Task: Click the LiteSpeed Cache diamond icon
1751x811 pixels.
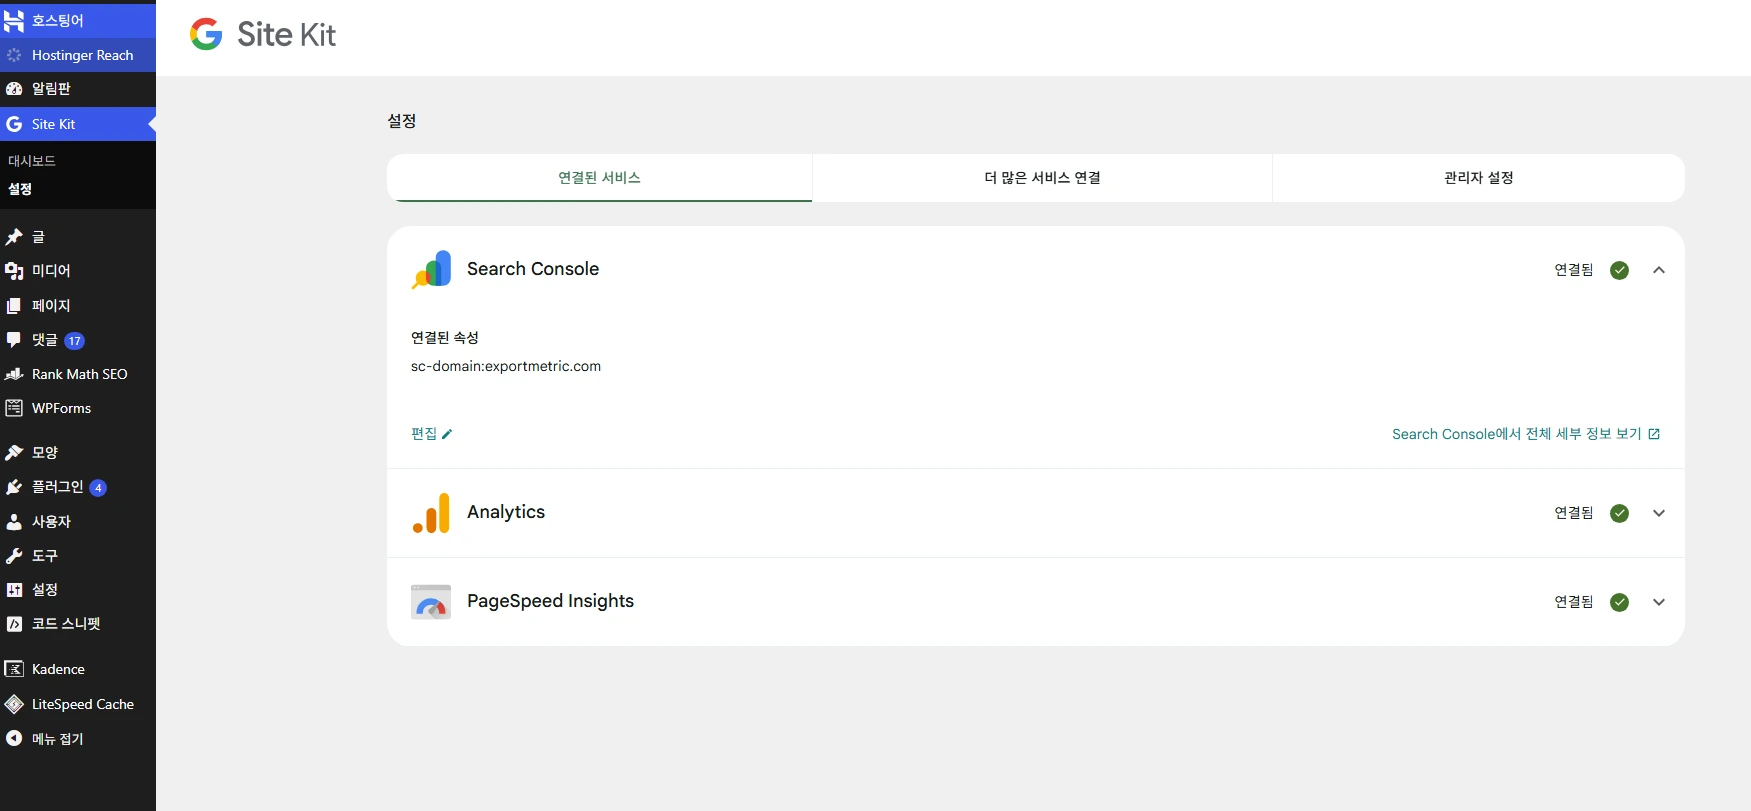Action: 14,704
